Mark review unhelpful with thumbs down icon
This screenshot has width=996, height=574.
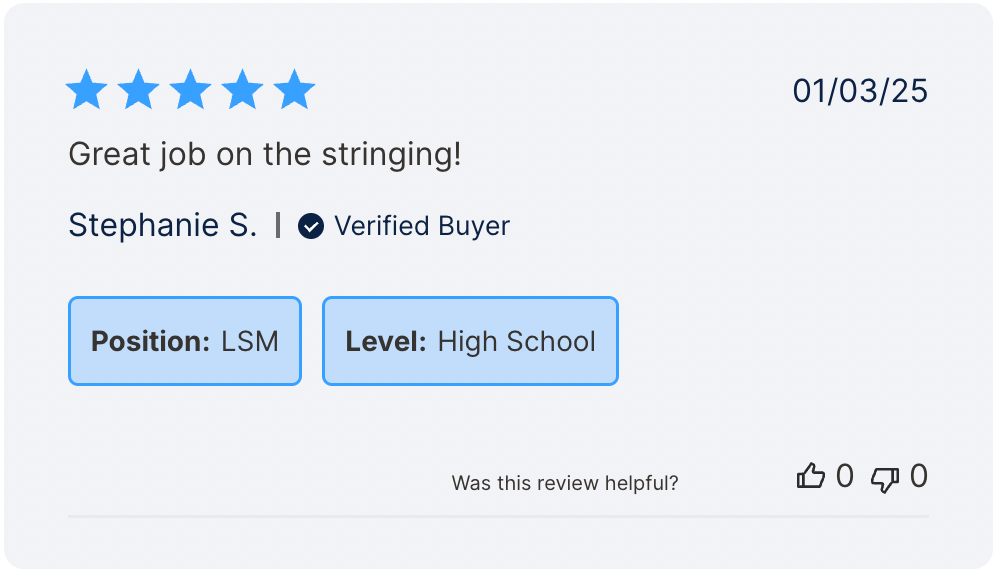click(885, 478)
